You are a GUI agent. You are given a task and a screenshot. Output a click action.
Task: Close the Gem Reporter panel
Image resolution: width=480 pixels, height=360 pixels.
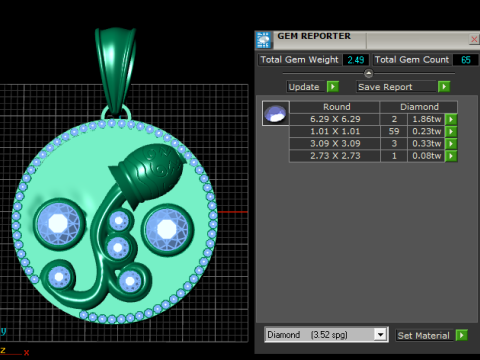coord(474,39)
